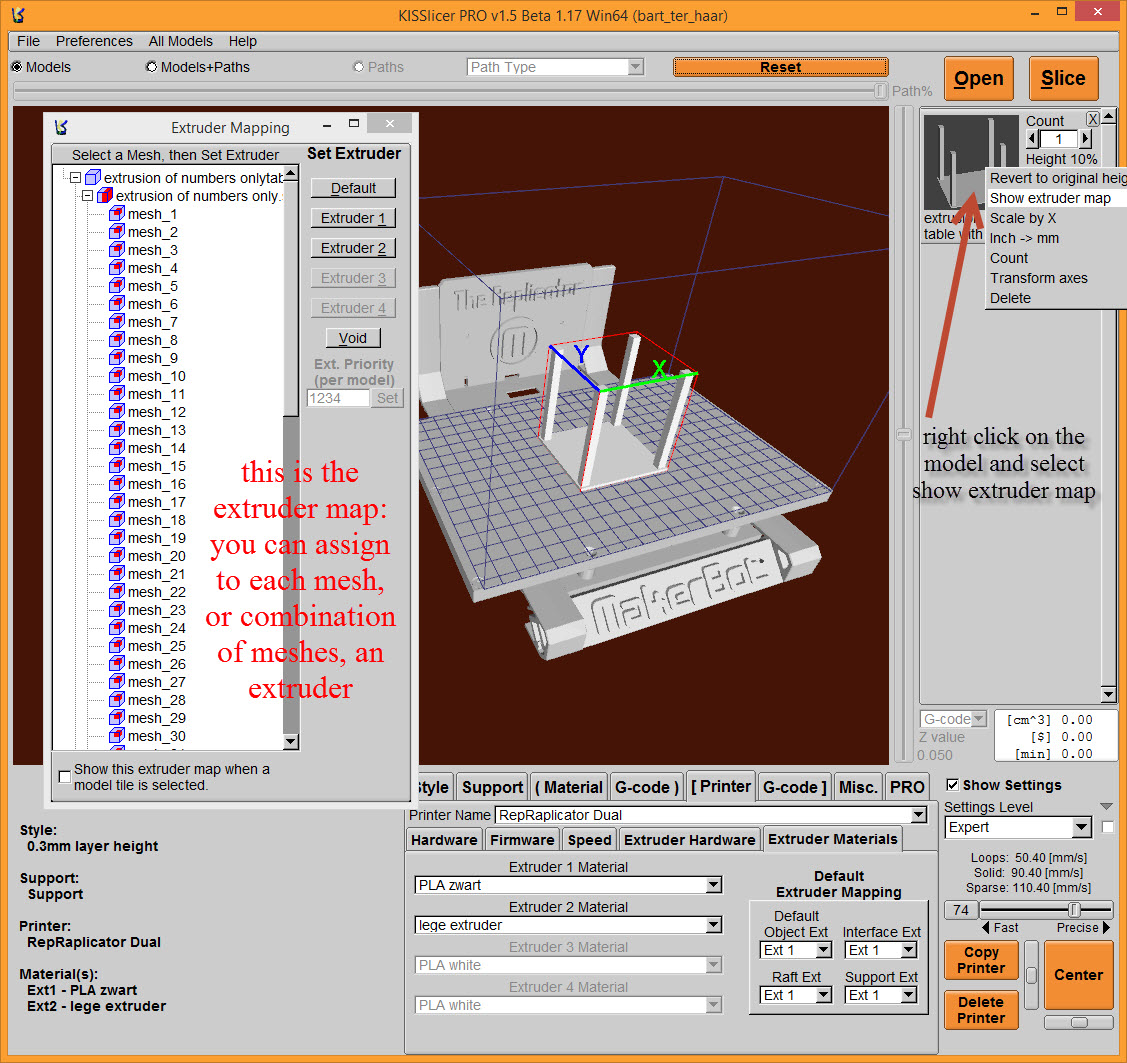Click the mesh_28 cube icon

click(116, 699)
